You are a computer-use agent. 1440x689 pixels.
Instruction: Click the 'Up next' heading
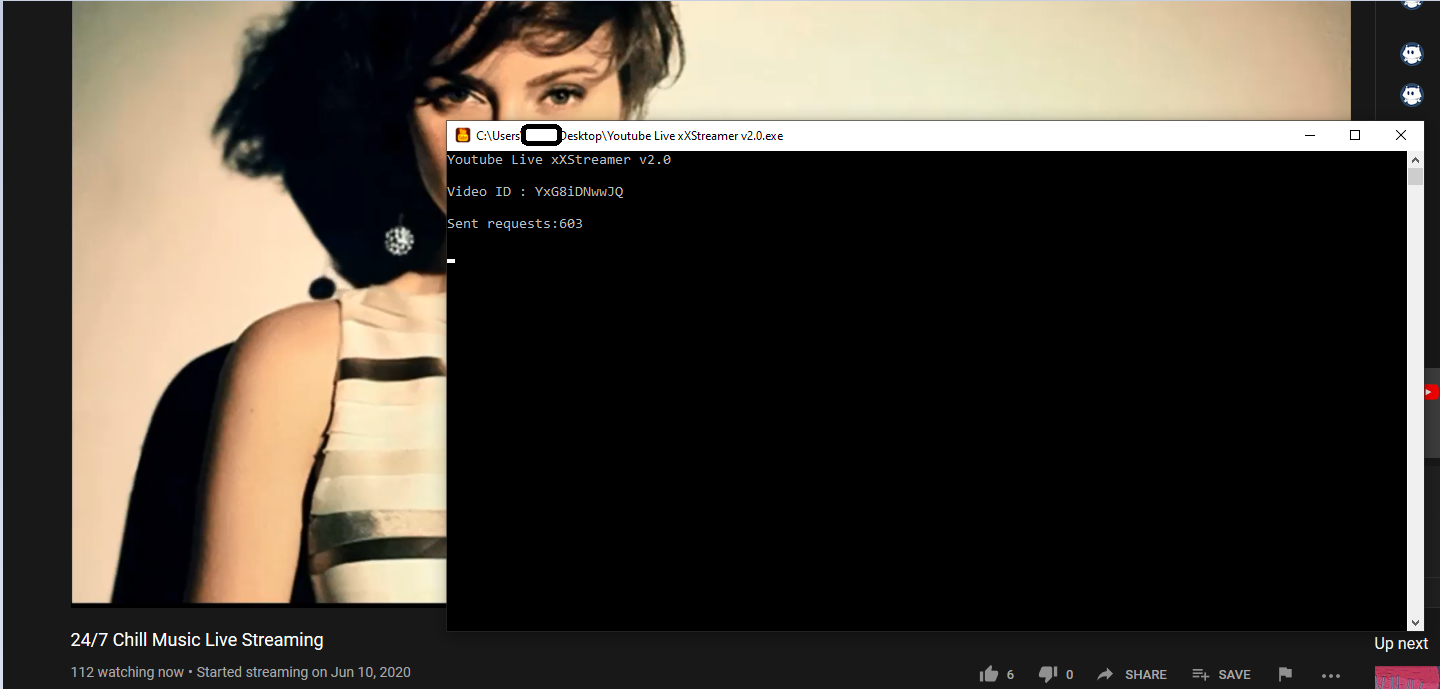tap(1401, 643)
